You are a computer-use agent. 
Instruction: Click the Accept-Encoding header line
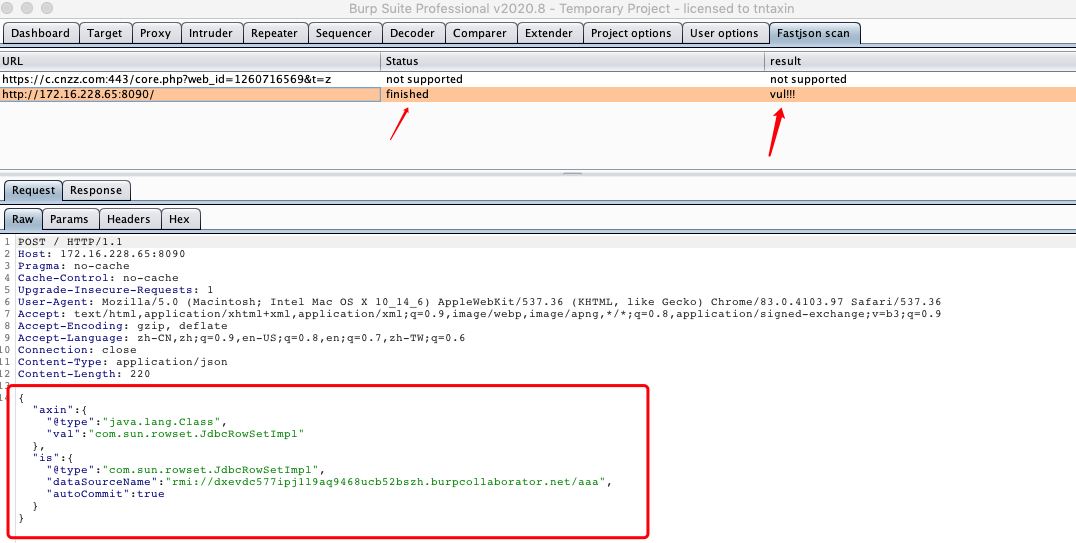[x=123, y=326]
